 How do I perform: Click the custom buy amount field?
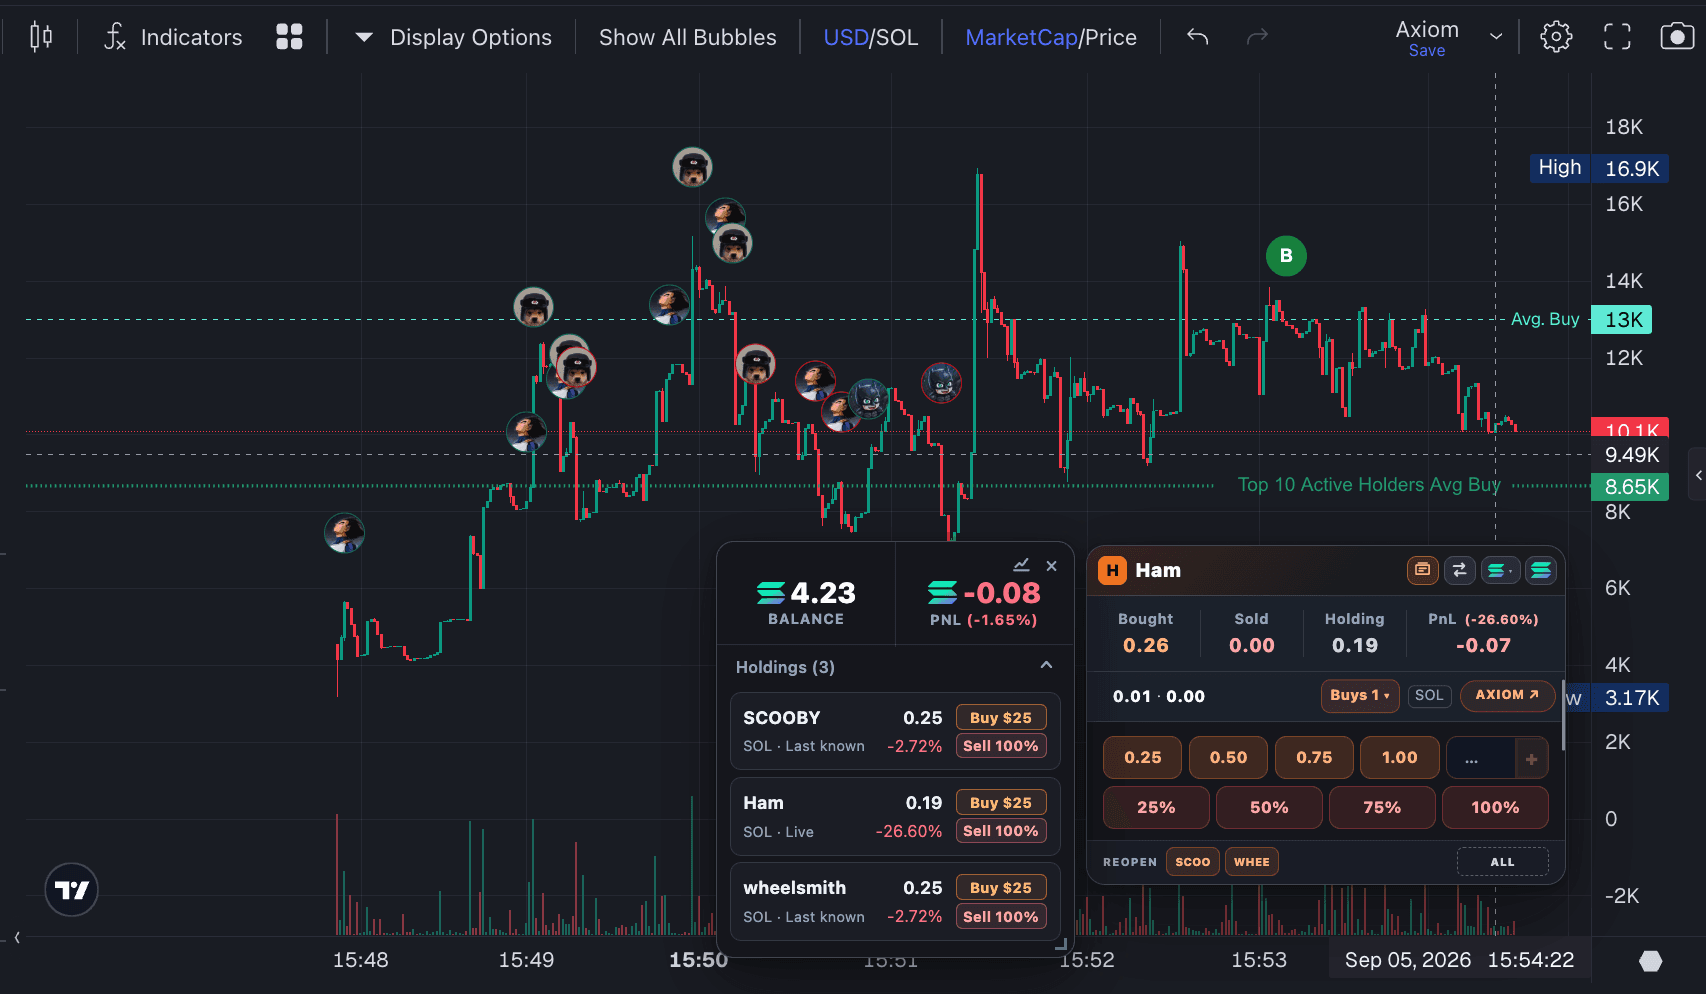[x=1480, y=759]
